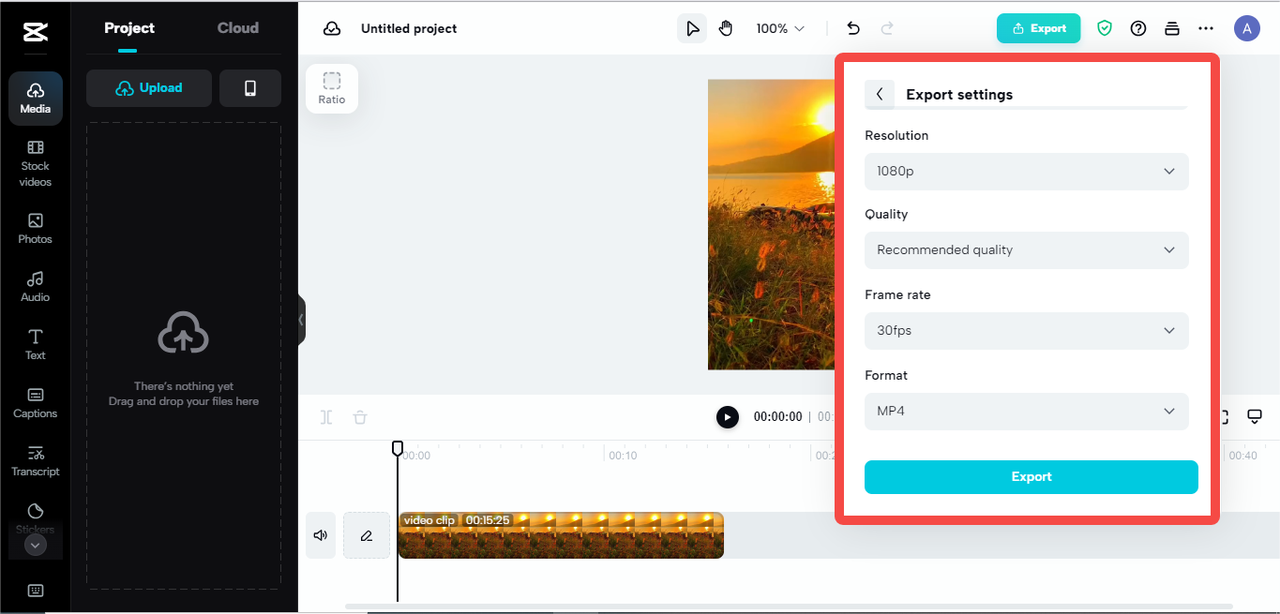Open the Quality dropdown
Image resolution: width=1280 pixels, height=614 pixels.
pos(1026,250)
